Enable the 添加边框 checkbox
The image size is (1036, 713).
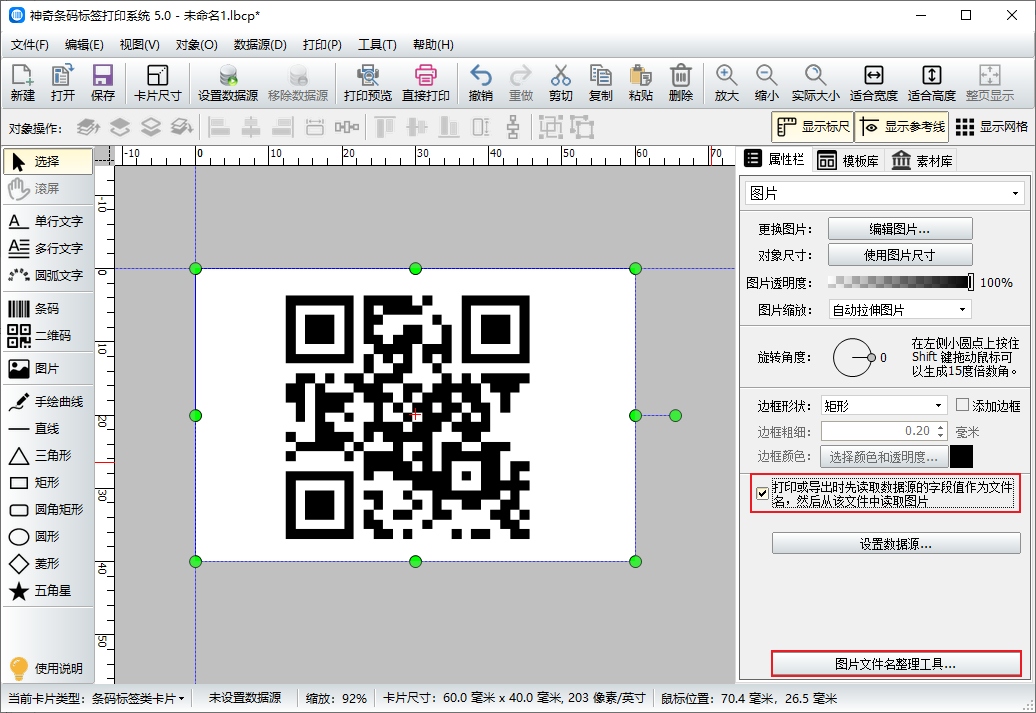point(962,405)
